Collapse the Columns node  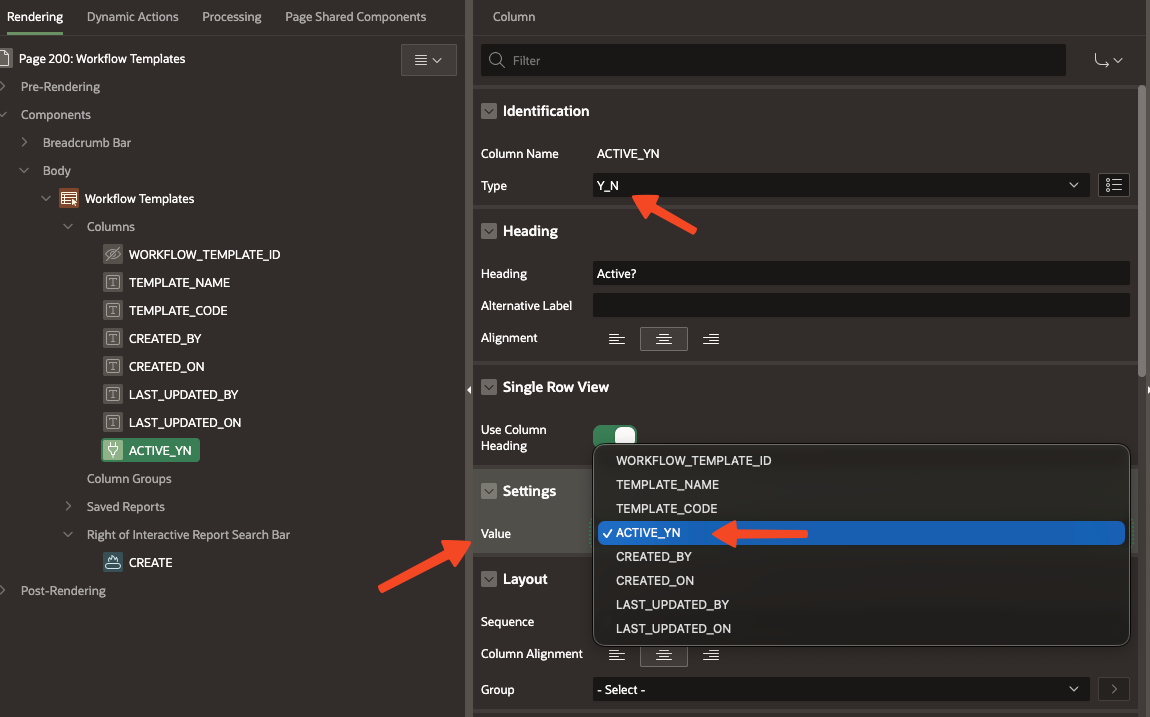click(68, 227)
